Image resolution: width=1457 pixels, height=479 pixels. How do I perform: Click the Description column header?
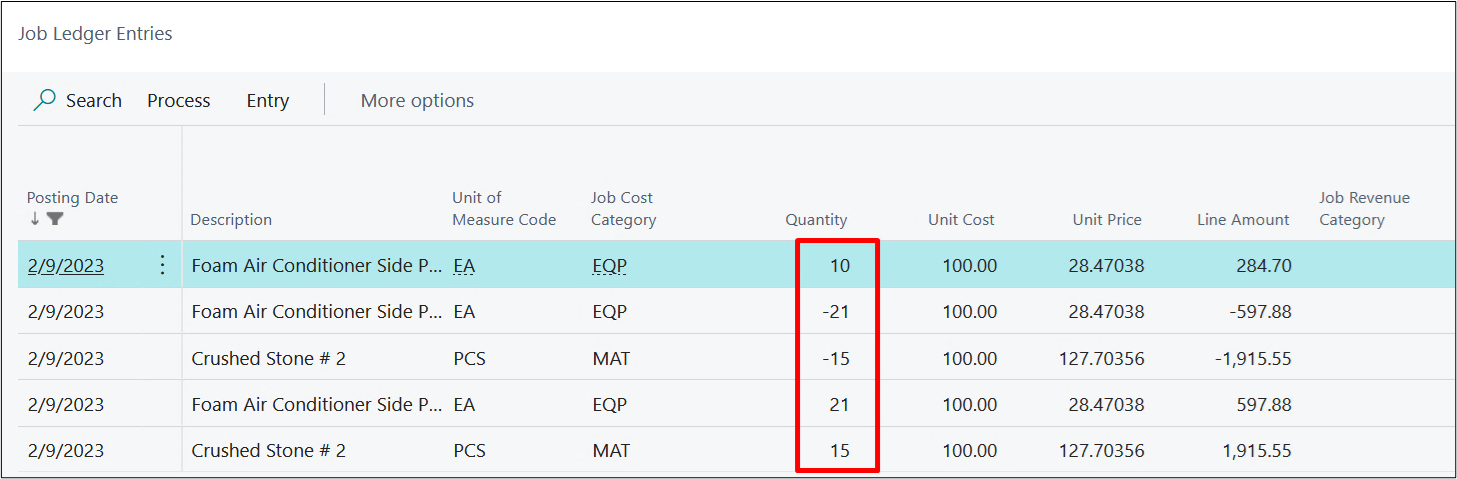[x=231, y=220]
